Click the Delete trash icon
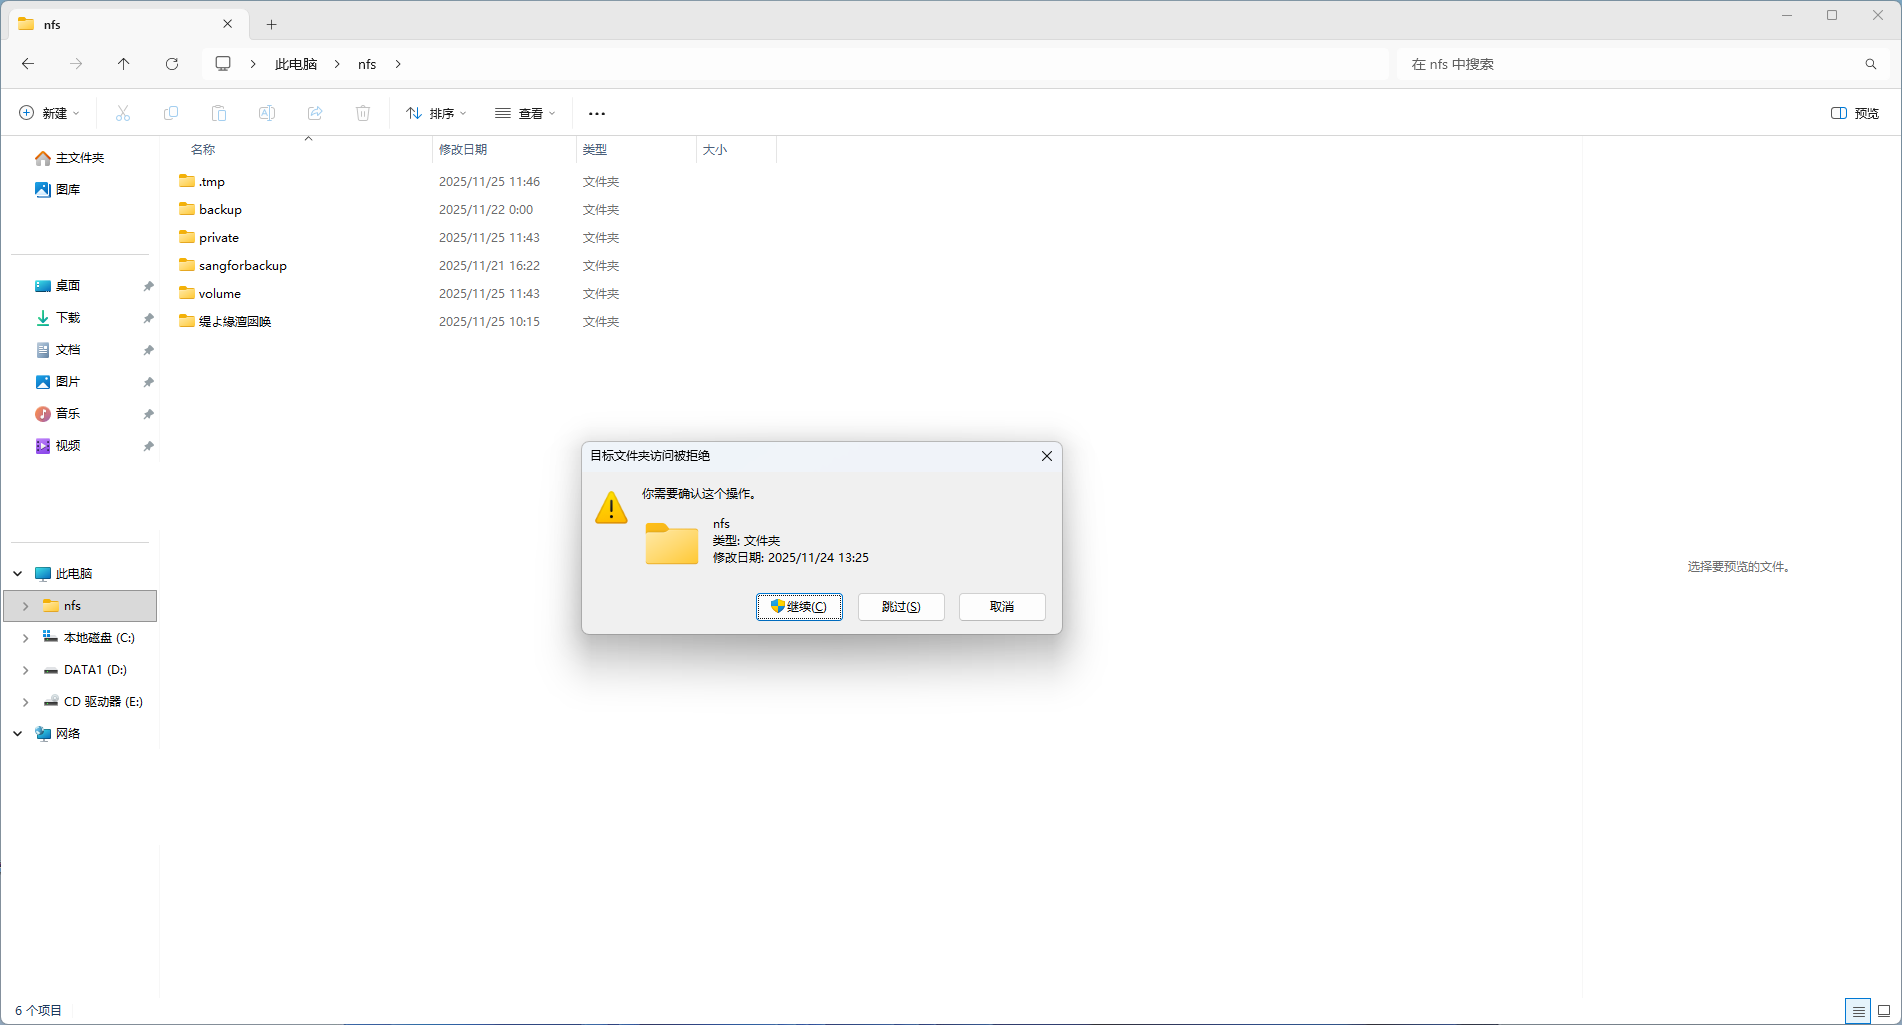Viewport: 1902px width, 1025px height. (363, 113)
